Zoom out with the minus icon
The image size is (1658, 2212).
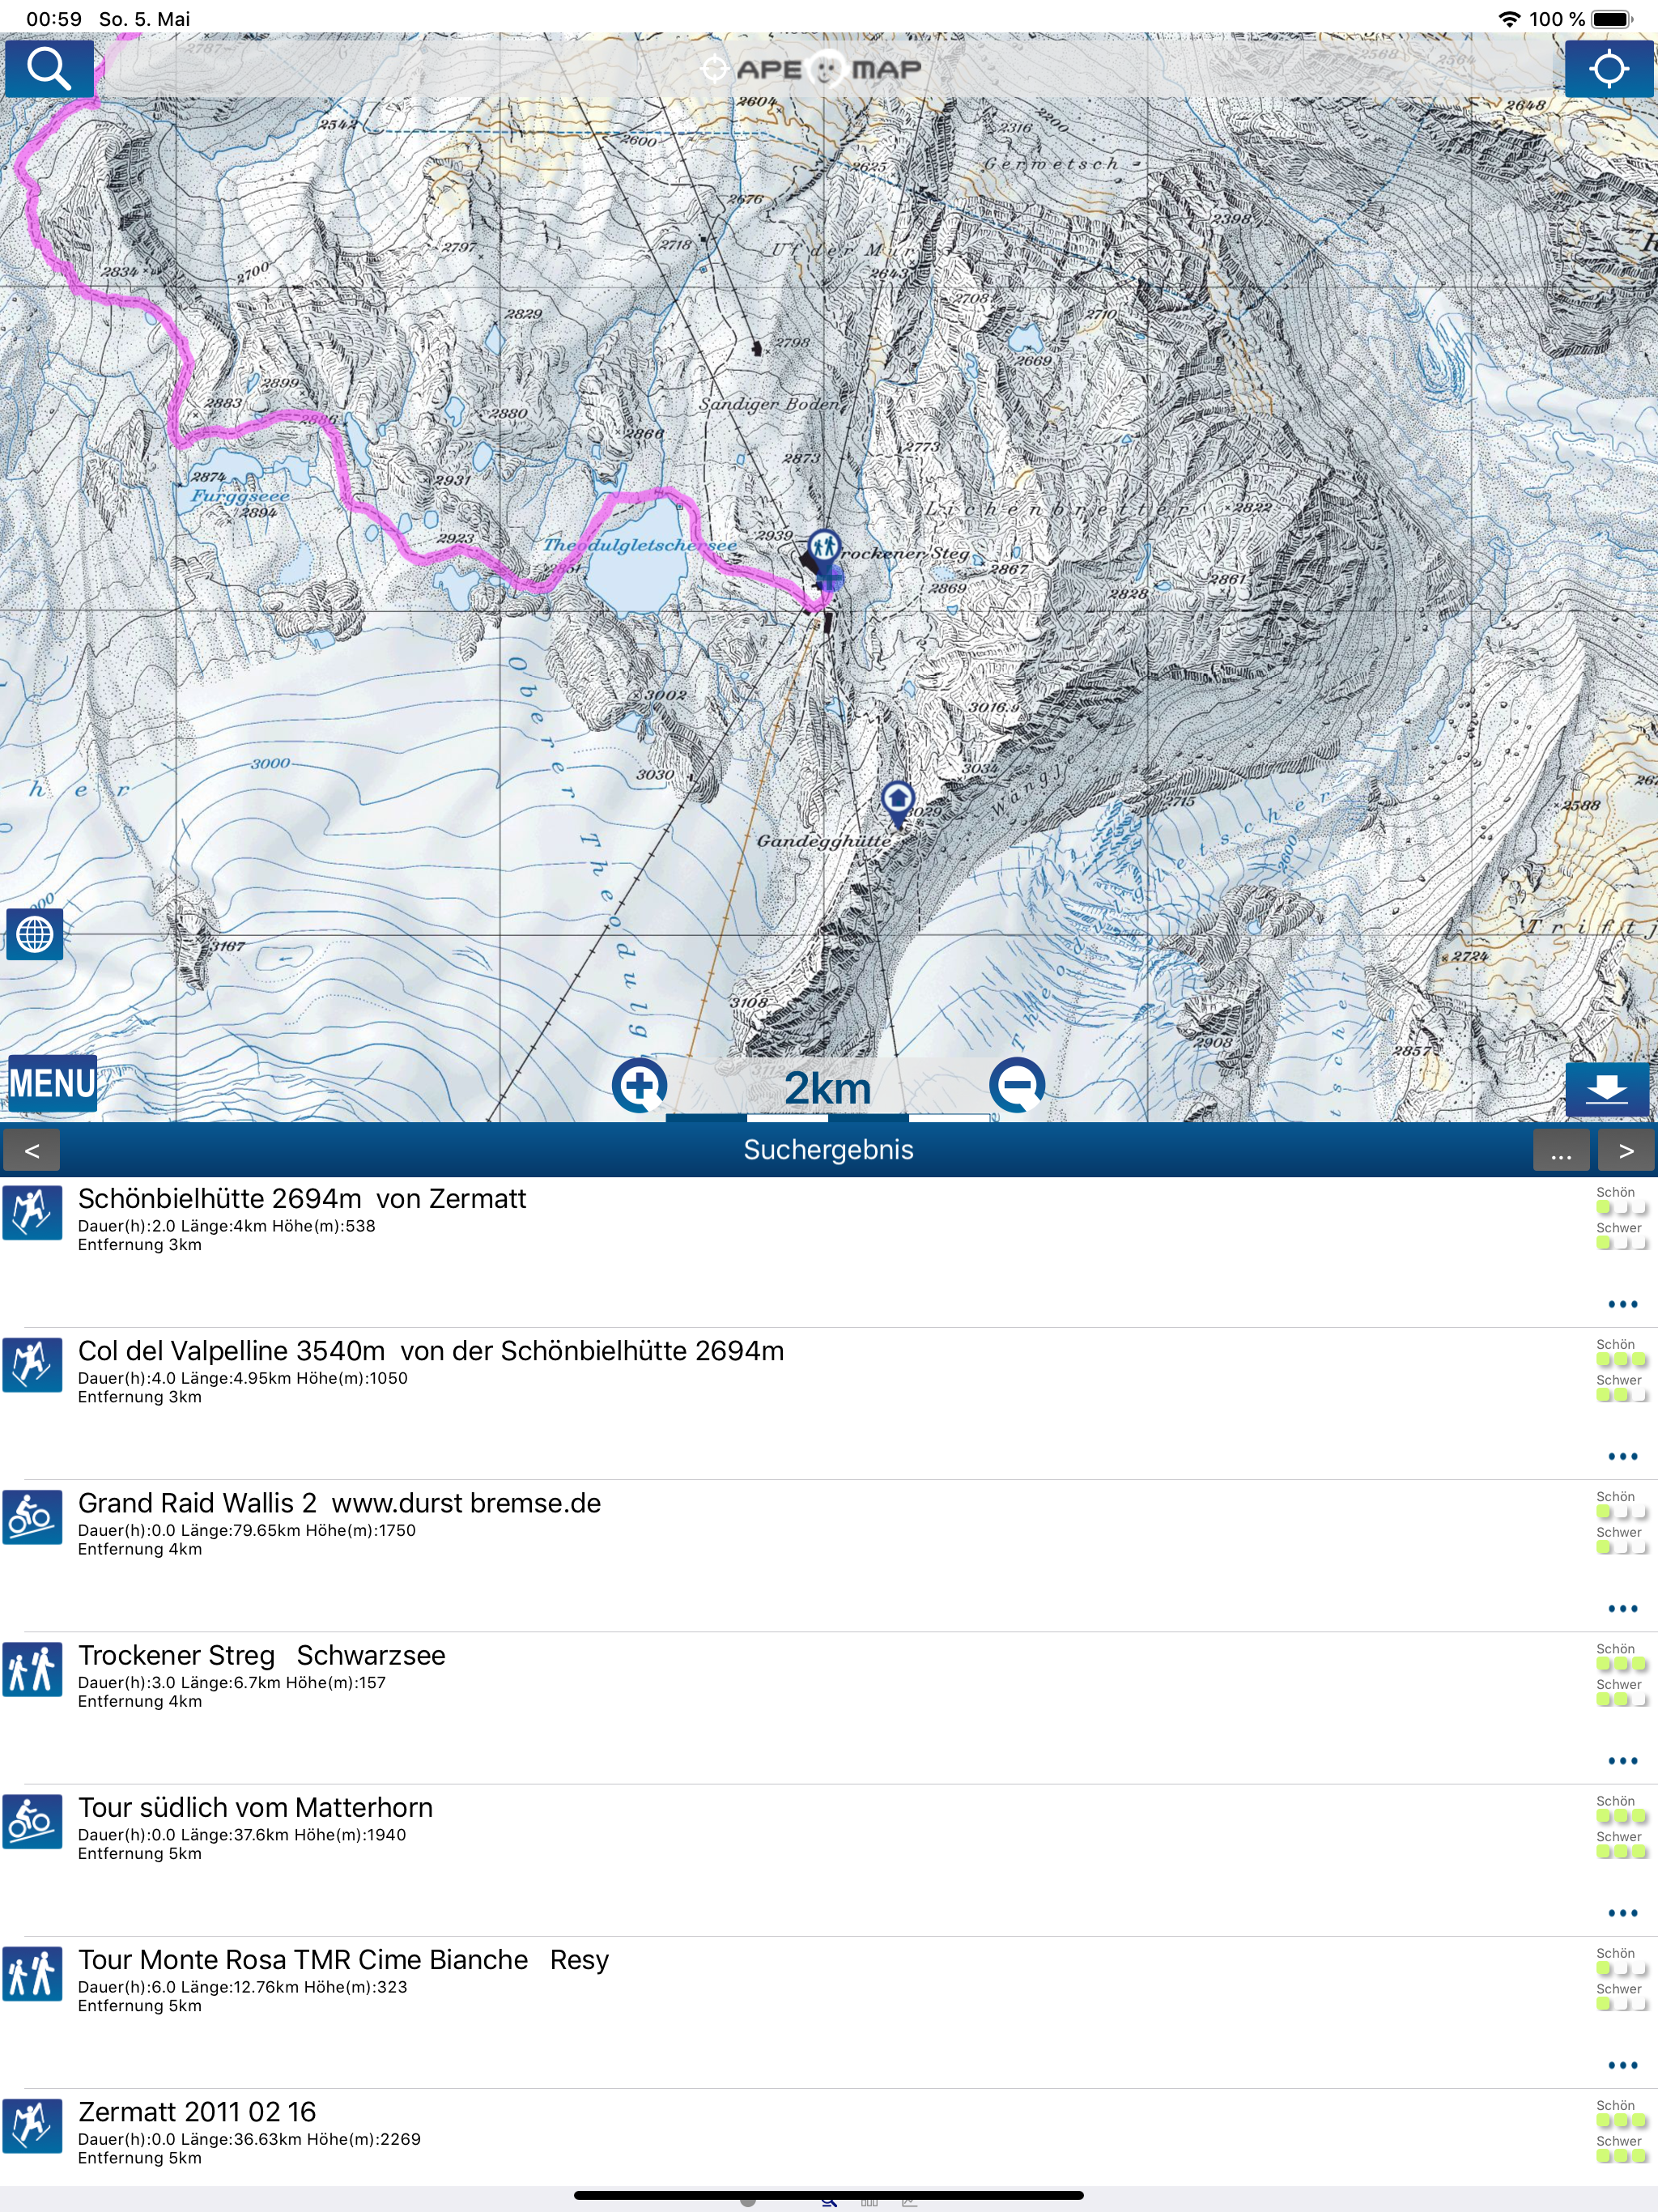point(1017,1085)
